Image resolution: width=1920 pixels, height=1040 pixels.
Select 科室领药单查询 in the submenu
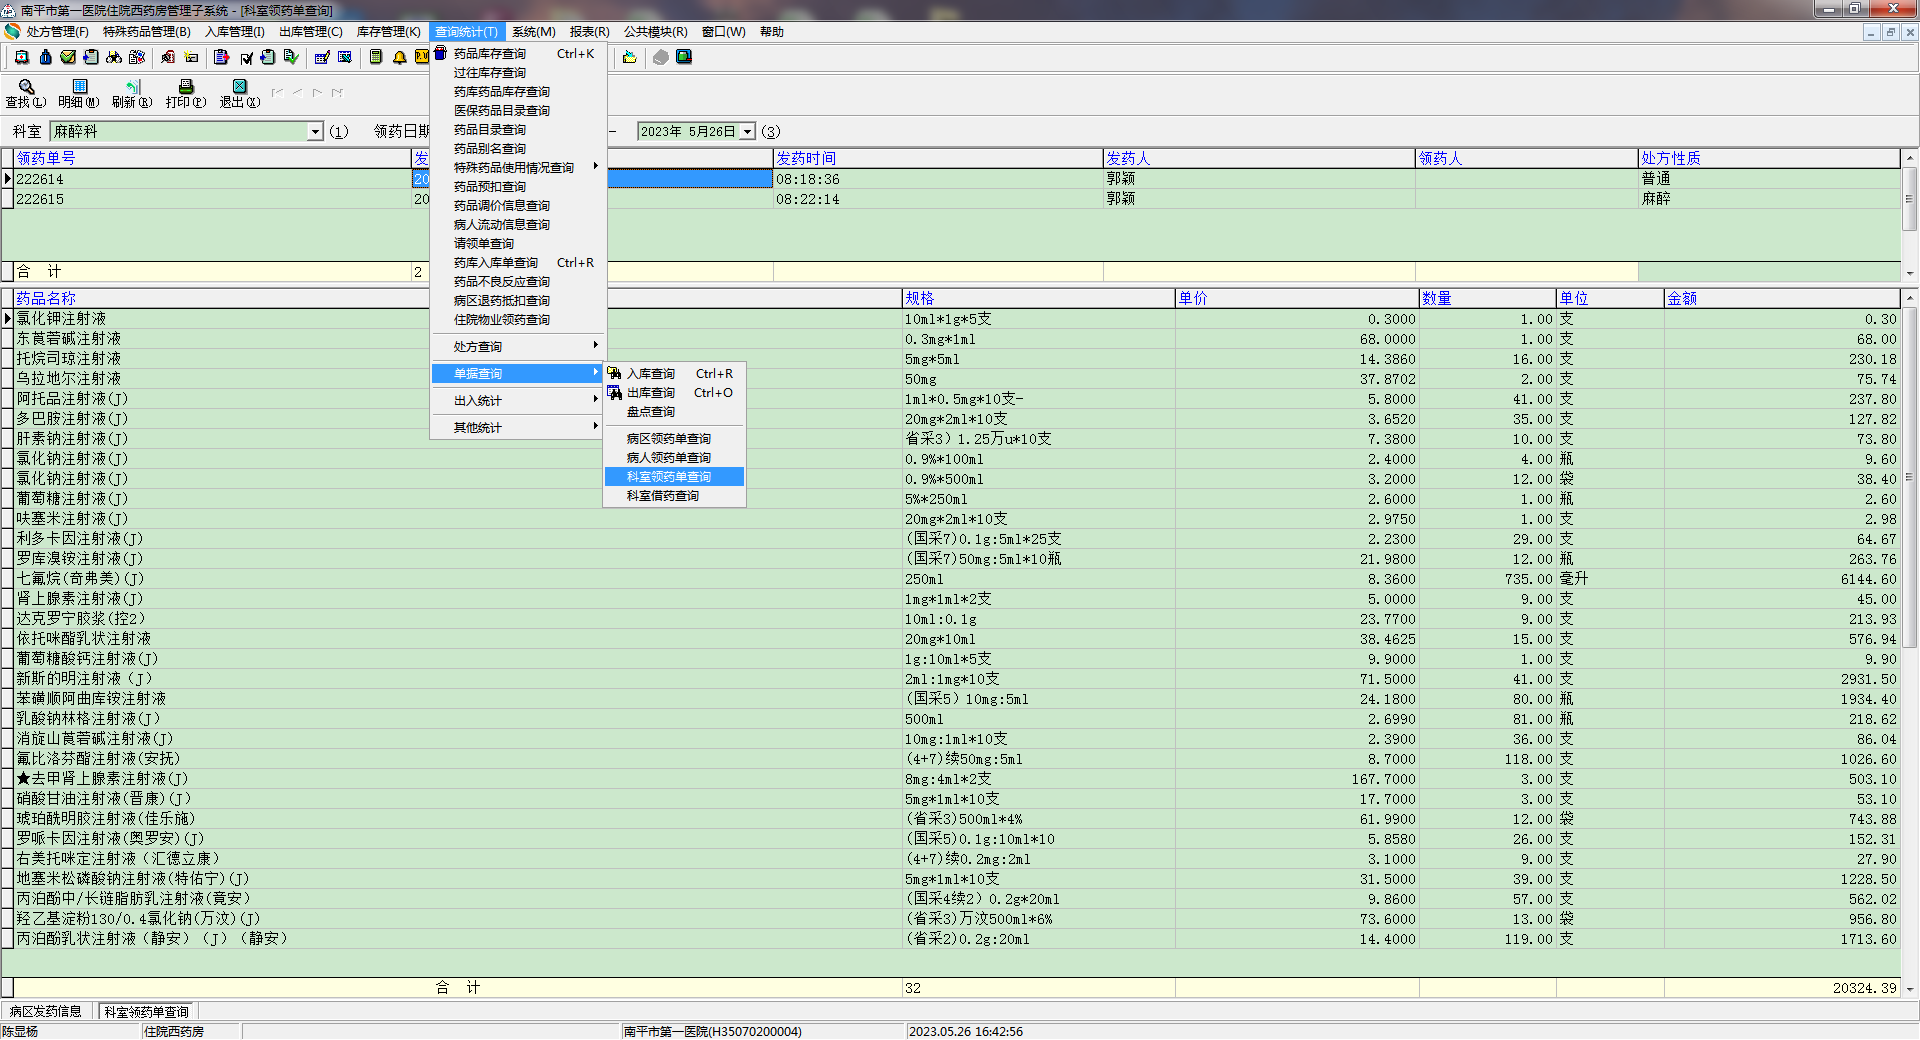pyautogui.click(x=674, y=477)
